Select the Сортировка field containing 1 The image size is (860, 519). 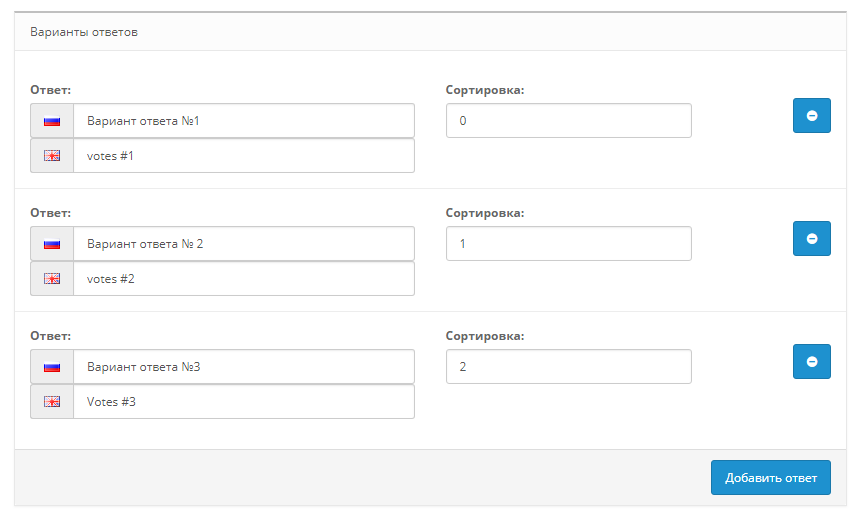click(x=568, y=244)
